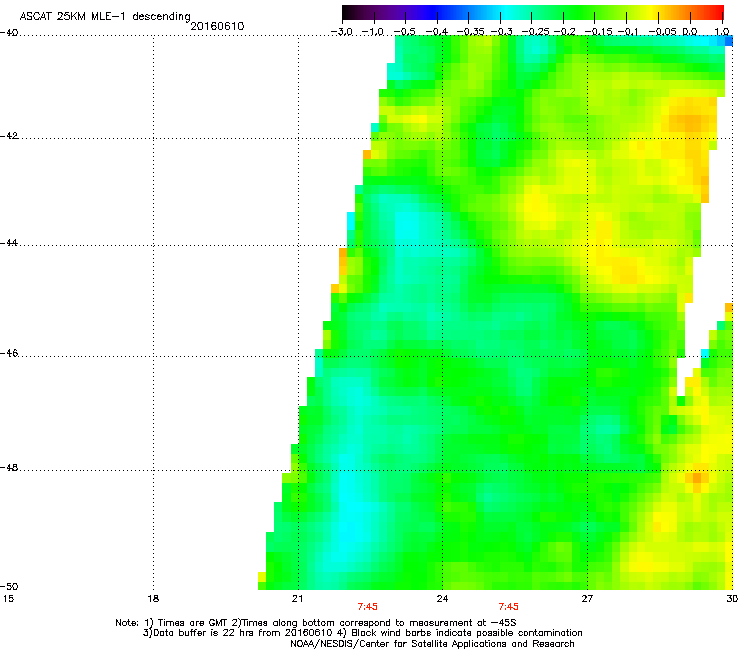Click the color bar label "-3.0"
The width and height of the screenshot is (740, 650).
click(341, 32)
